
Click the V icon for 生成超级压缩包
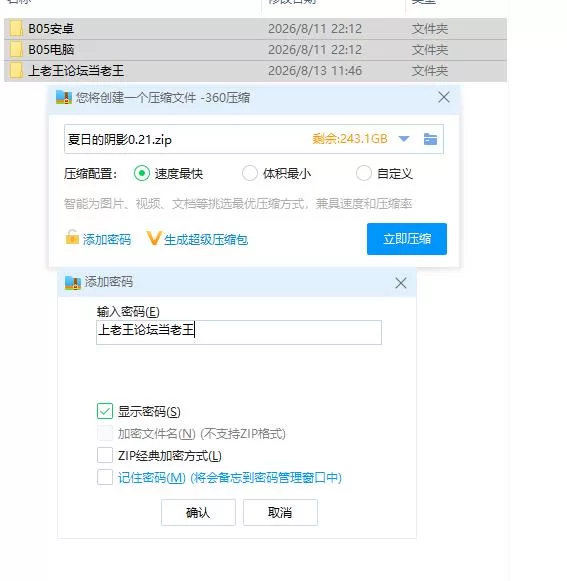(x=154, y=238)
